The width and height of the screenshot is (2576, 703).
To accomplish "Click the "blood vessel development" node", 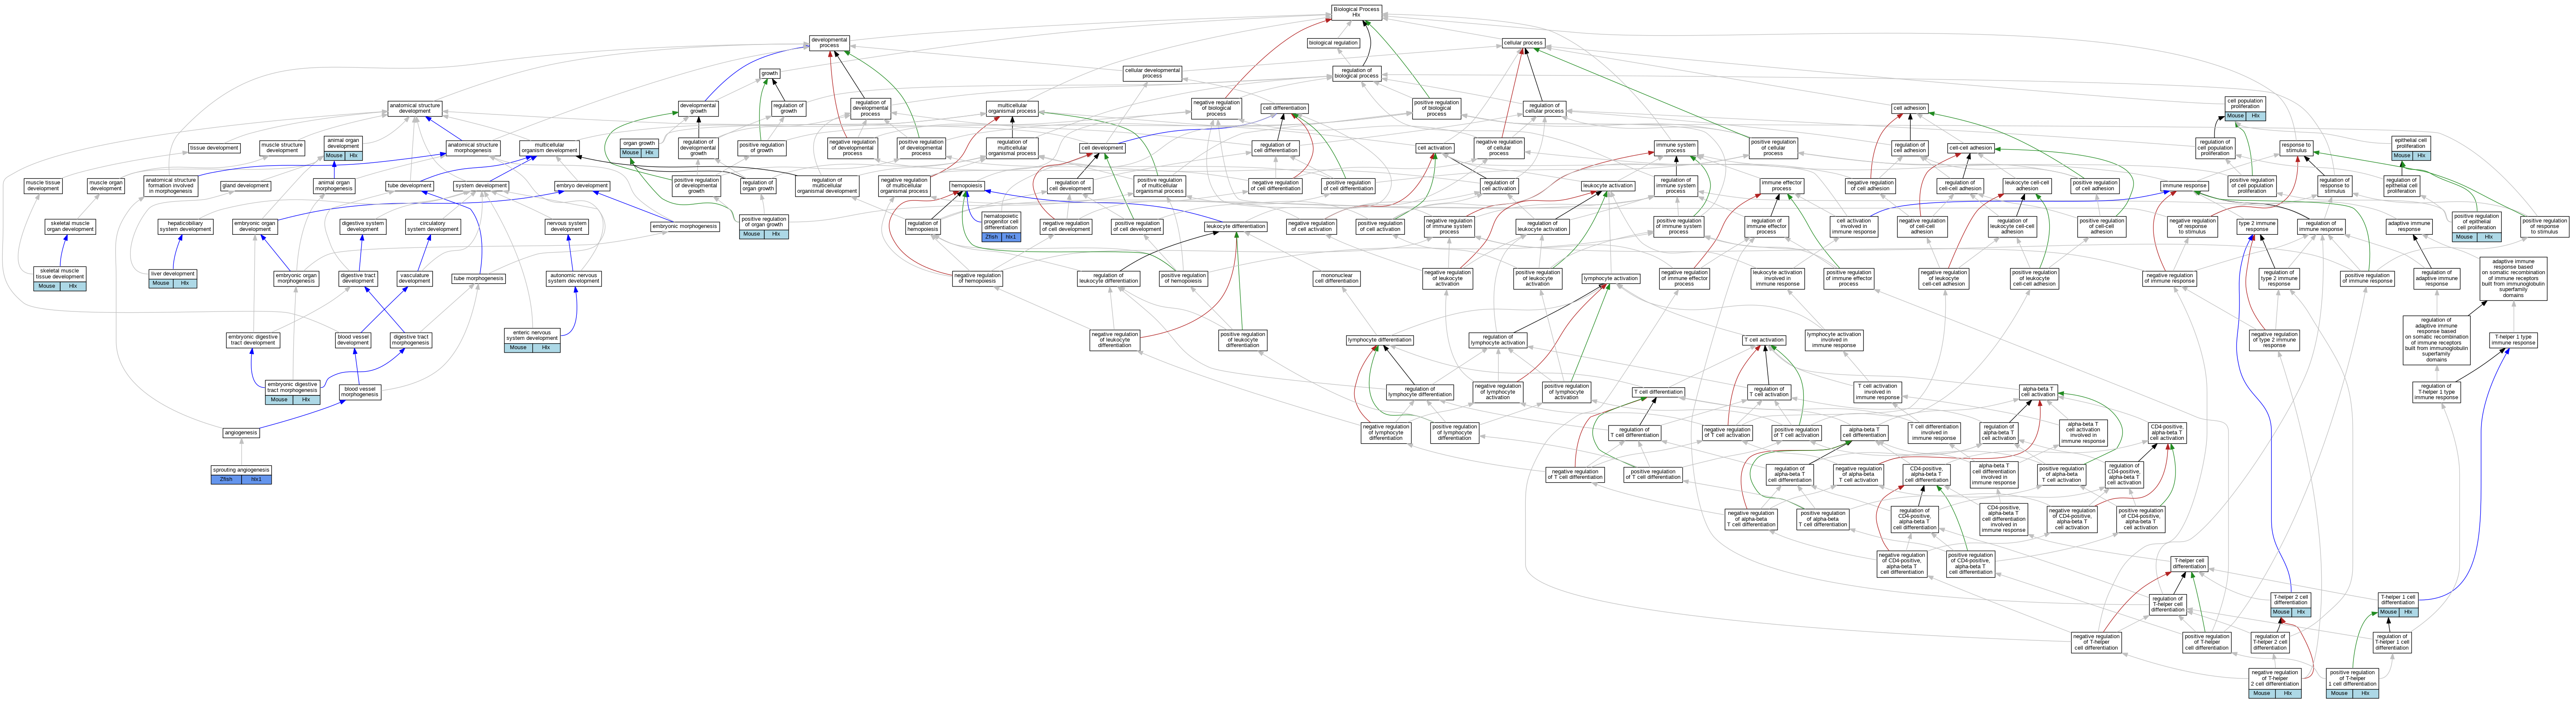I will (353, 340).
